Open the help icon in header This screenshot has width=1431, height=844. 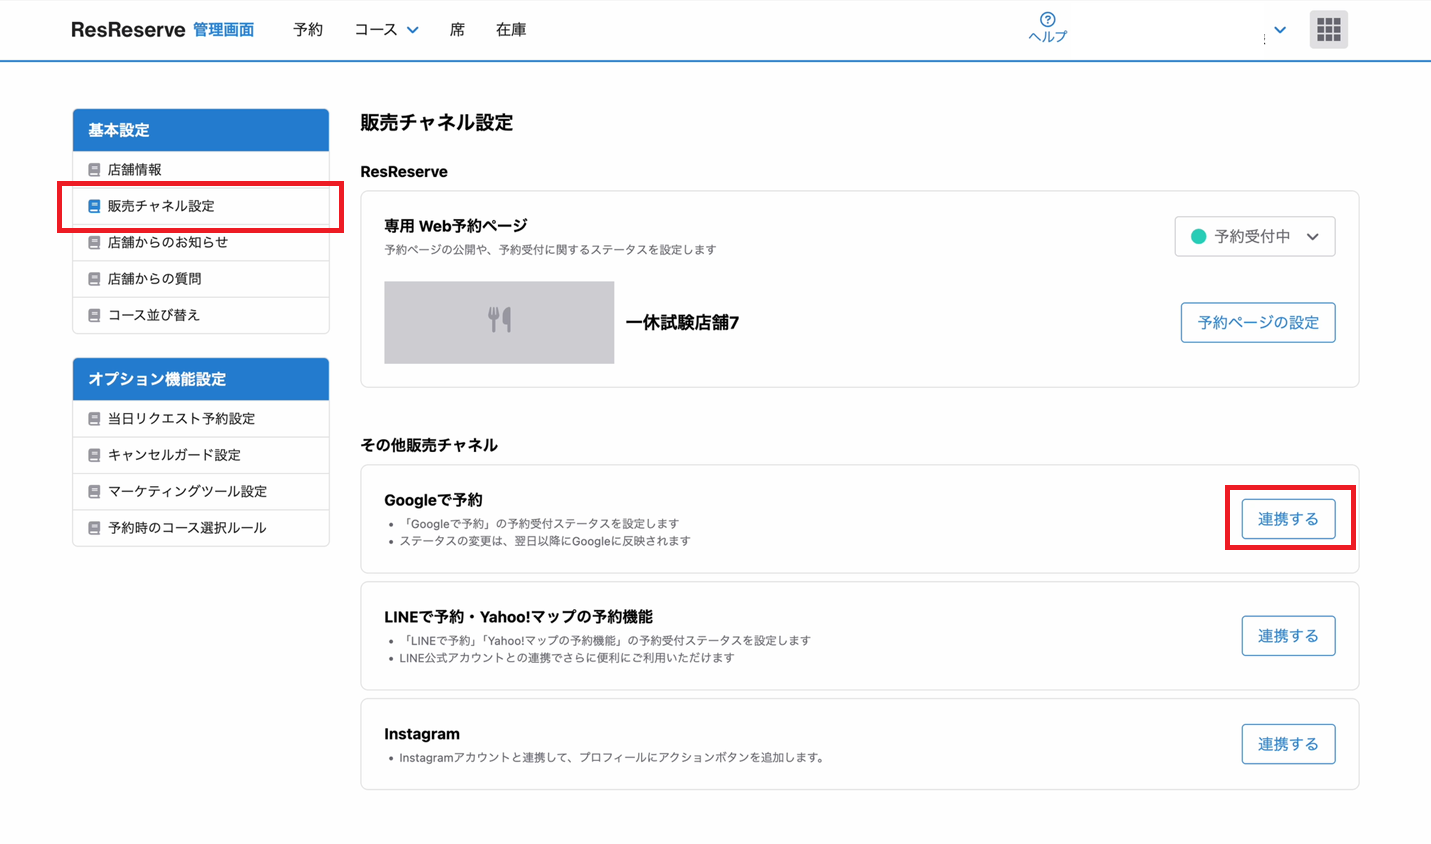(1047, 19)
